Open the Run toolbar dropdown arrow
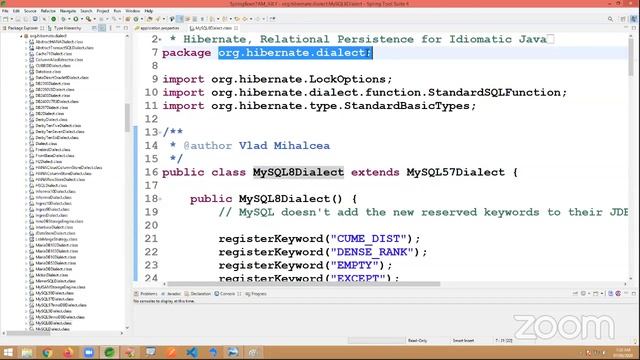The height and width of the screenshot is (360, 640). point(82,19)
